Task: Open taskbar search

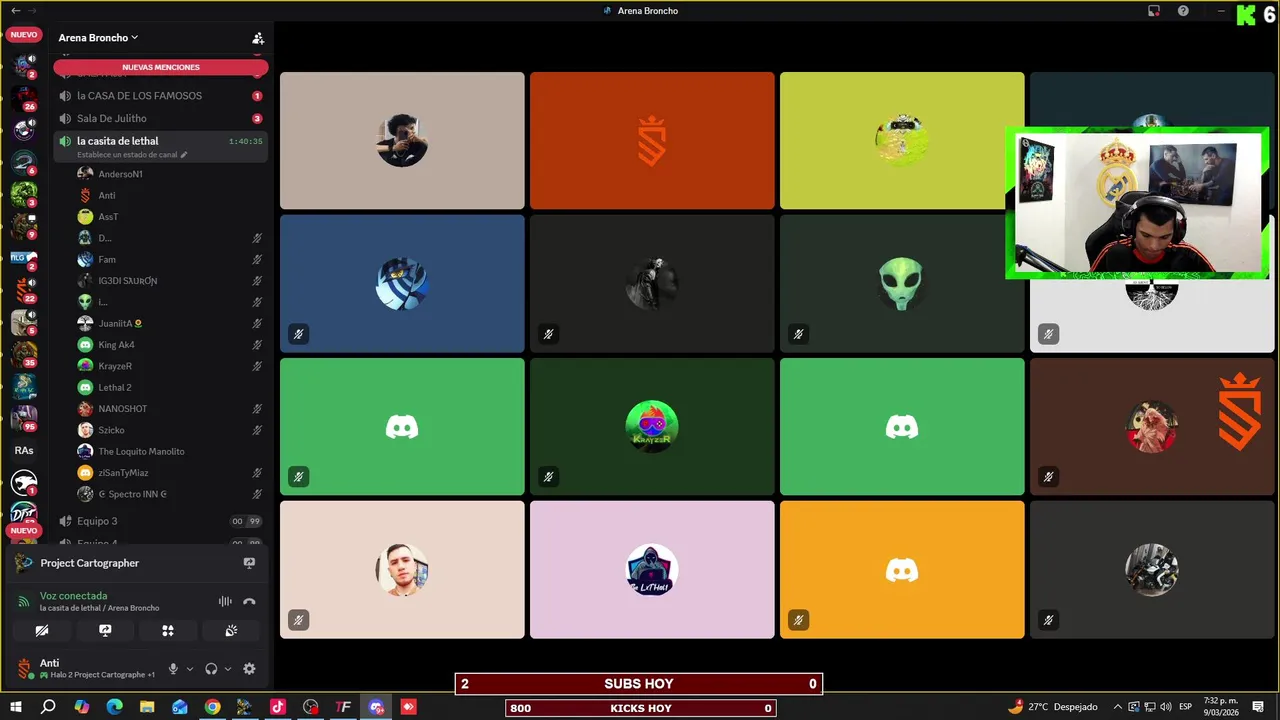Action: [48, 707]
